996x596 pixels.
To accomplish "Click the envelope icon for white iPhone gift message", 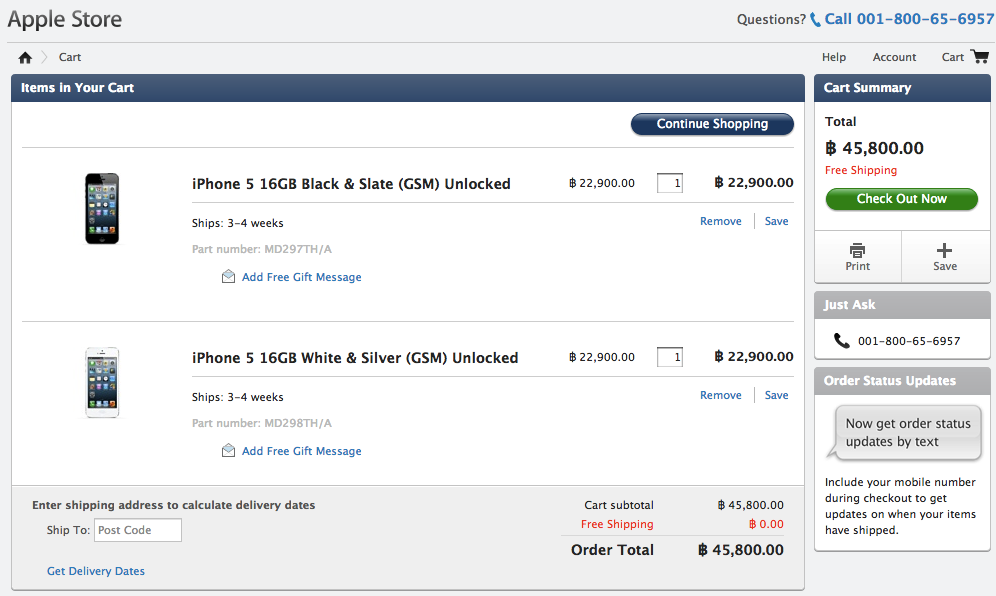I will coord(228,451).
